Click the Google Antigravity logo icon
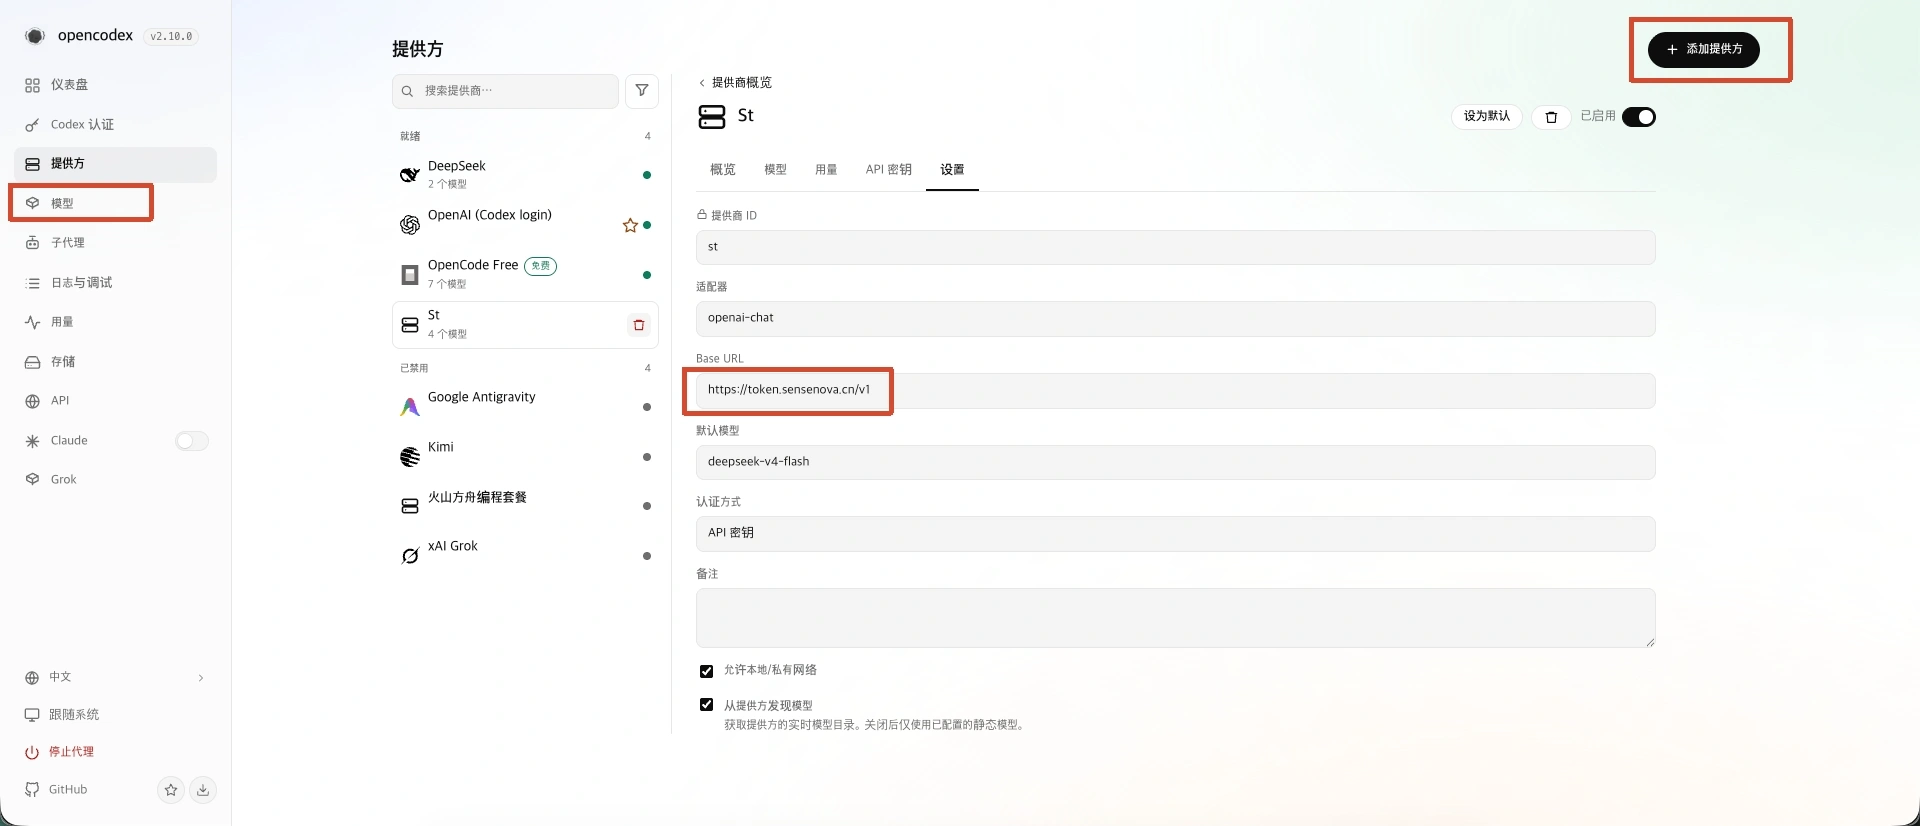This screenshot has height=826, width=1920. click(410, 407)
